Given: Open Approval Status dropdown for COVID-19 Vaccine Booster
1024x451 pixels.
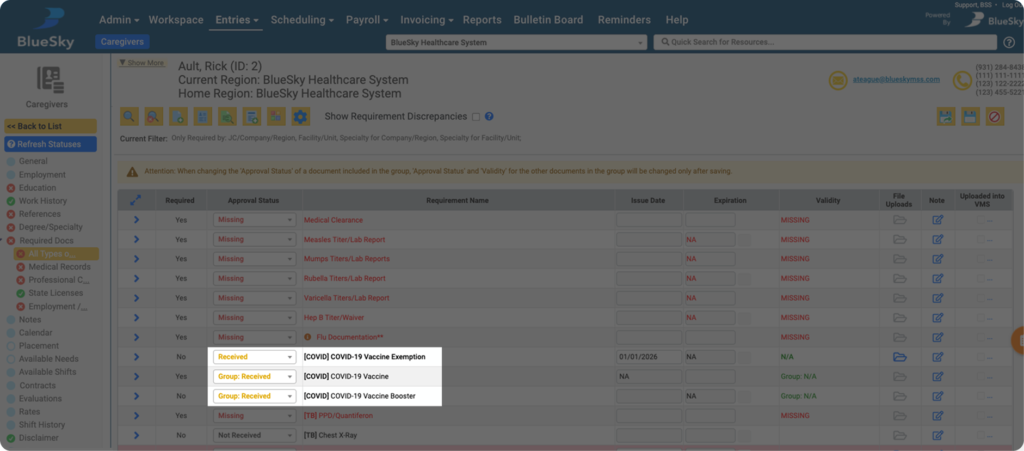Looking at the screenshot, I should tap(254, 396).
